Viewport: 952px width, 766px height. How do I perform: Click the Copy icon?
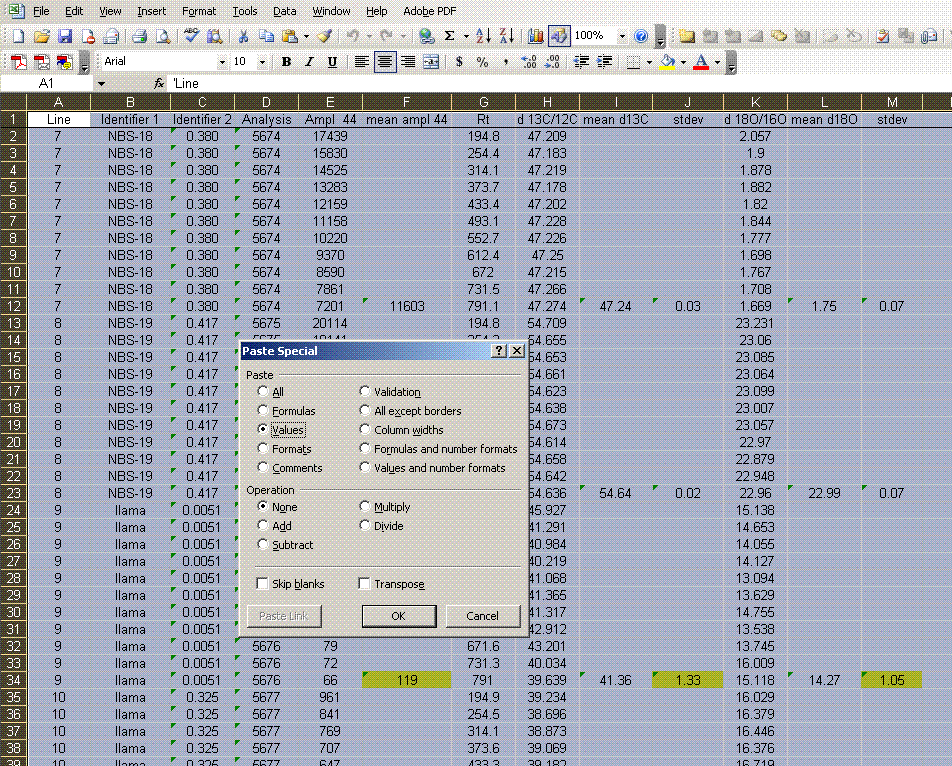pos(266,36)
